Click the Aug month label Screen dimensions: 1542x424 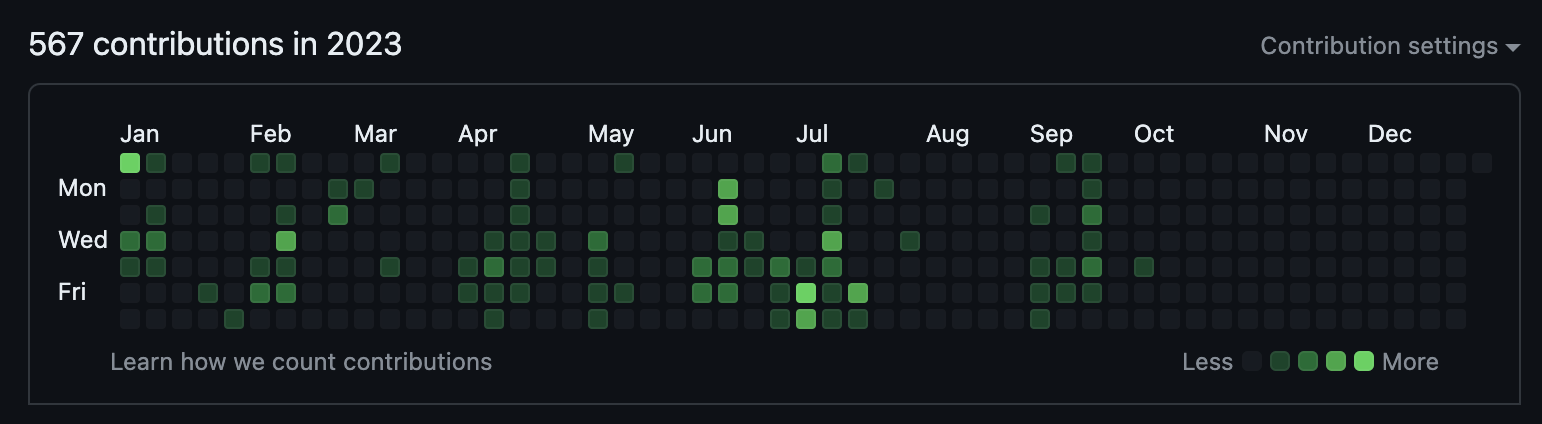coord(947,134)
